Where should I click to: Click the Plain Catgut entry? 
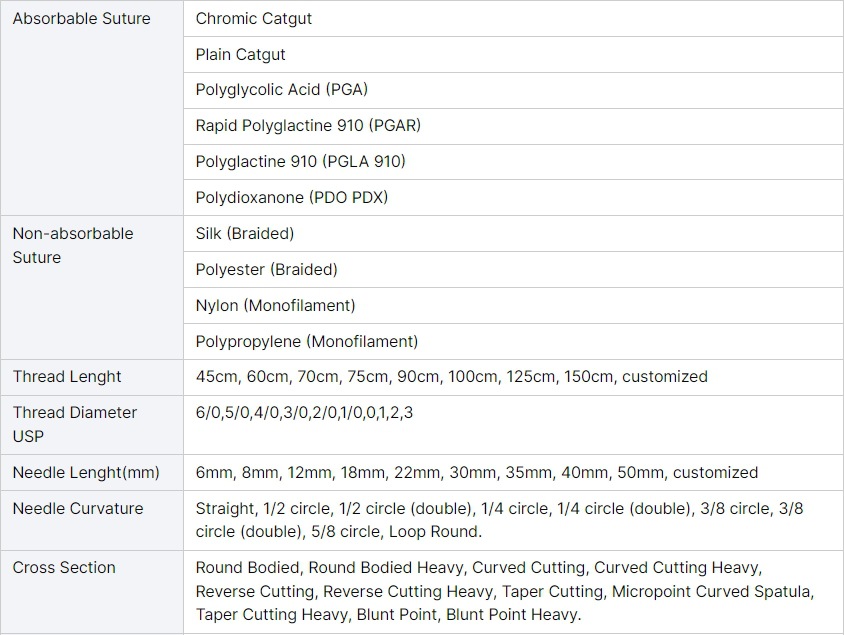click(514, 54)
